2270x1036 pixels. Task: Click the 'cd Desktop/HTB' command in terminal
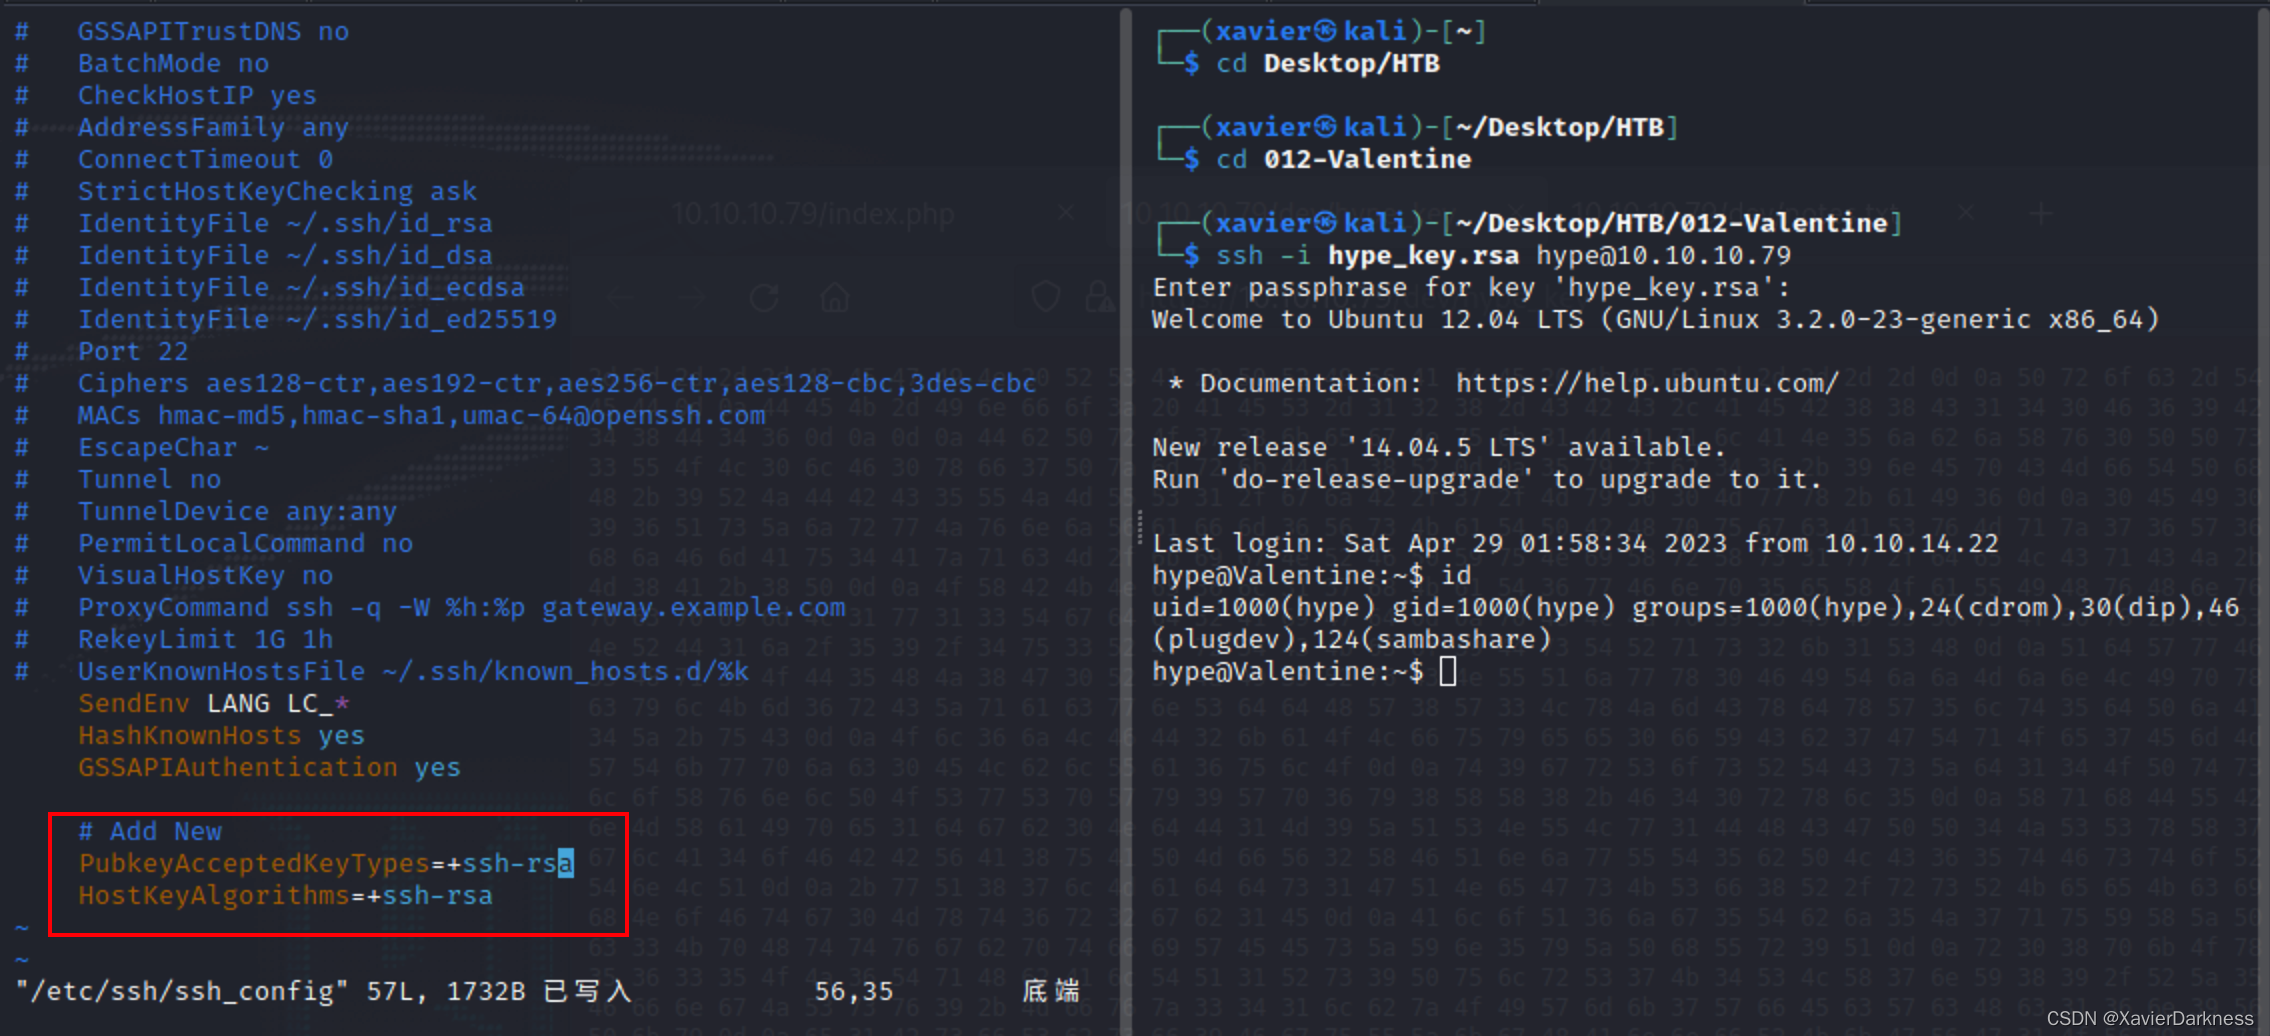pyautogui.click(x=1328, y=63)
